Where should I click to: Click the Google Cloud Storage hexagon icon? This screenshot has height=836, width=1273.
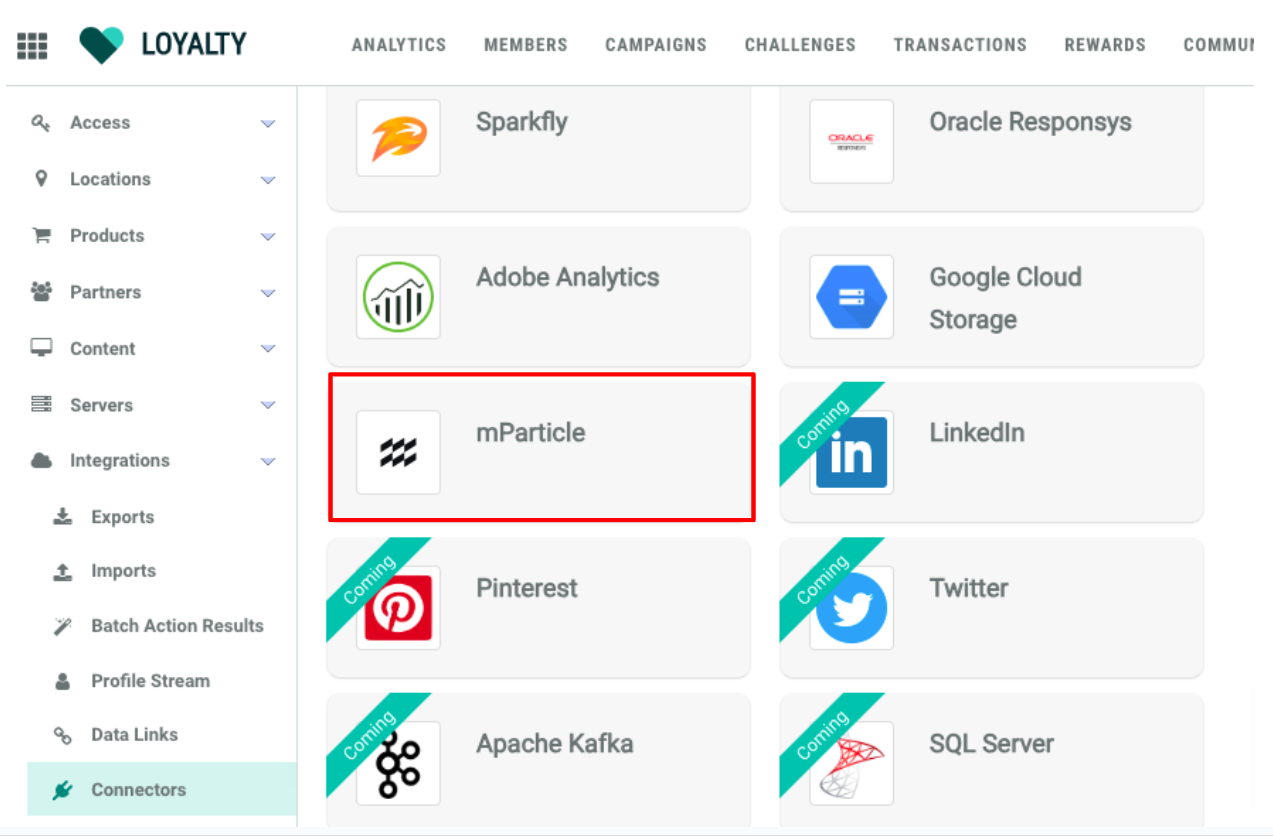pos(851,297)
